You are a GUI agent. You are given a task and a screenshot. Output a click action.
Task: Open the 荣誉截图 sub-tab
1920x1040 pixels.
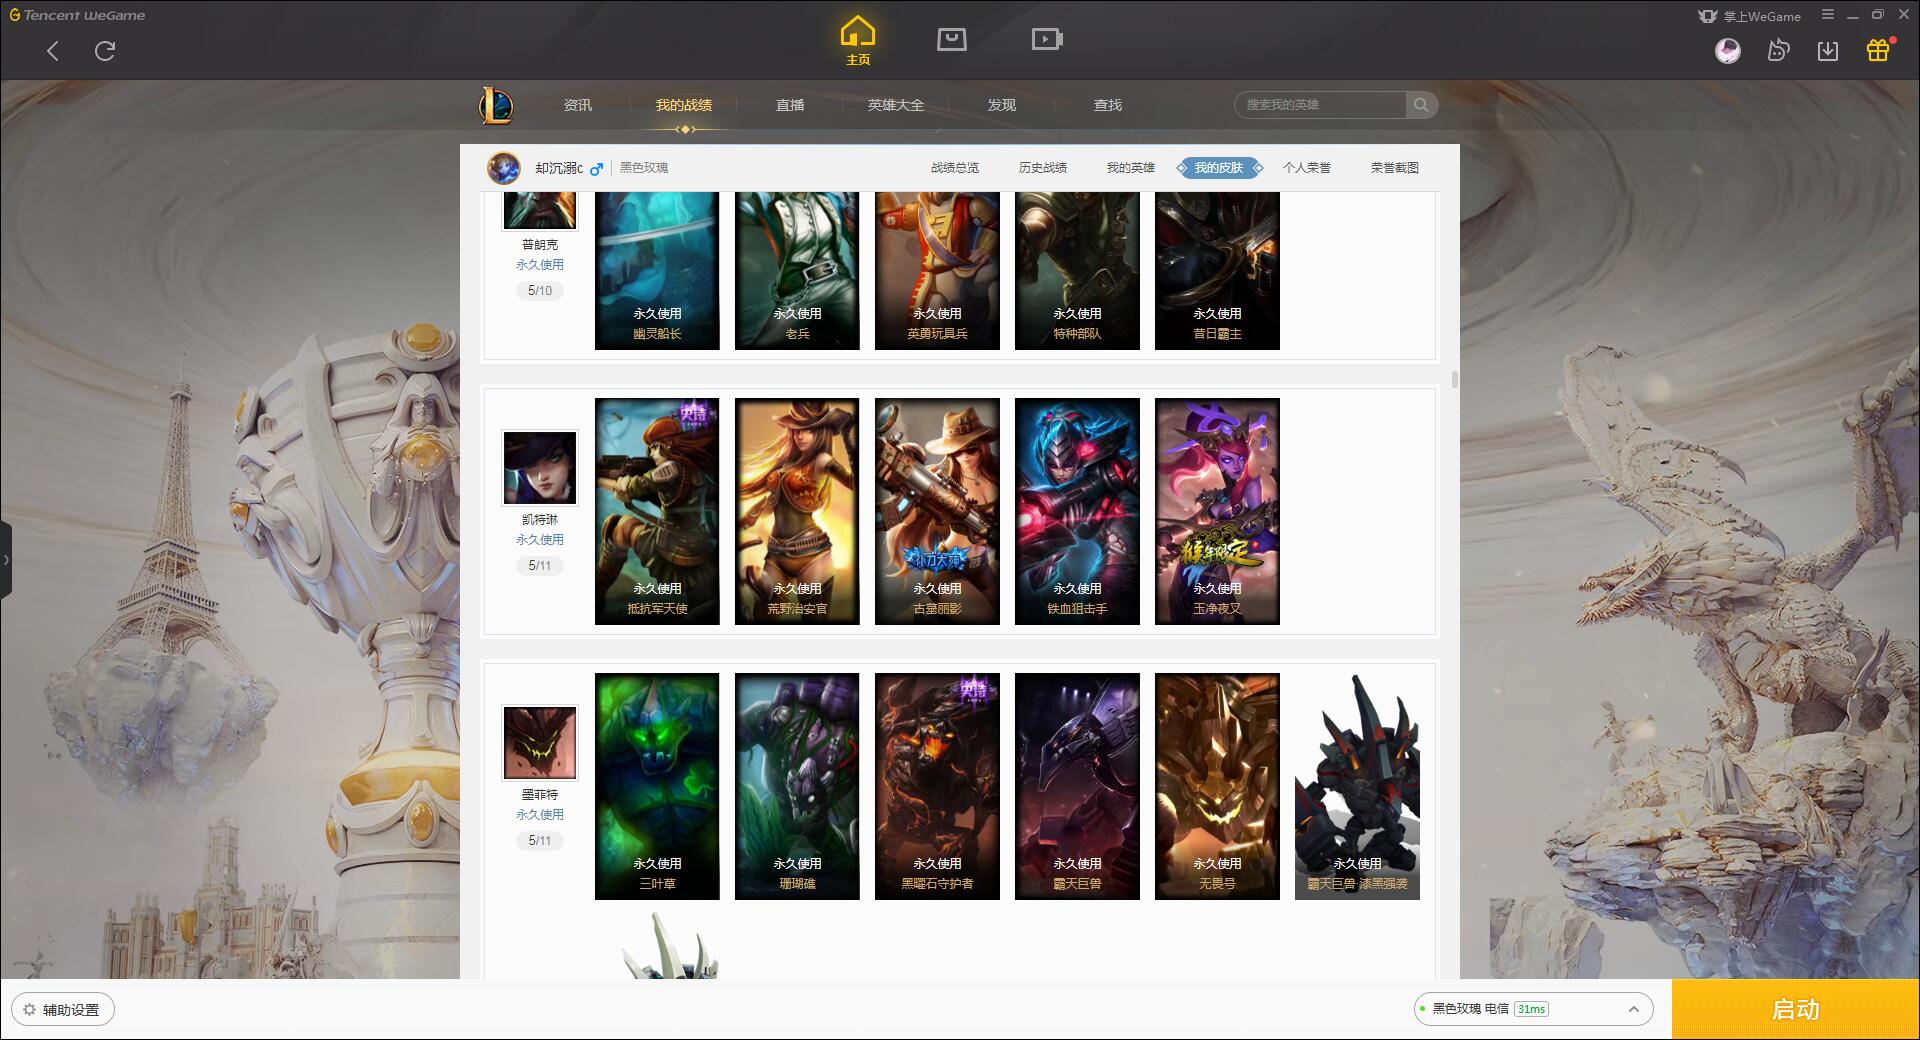[x=1395, y=168]
